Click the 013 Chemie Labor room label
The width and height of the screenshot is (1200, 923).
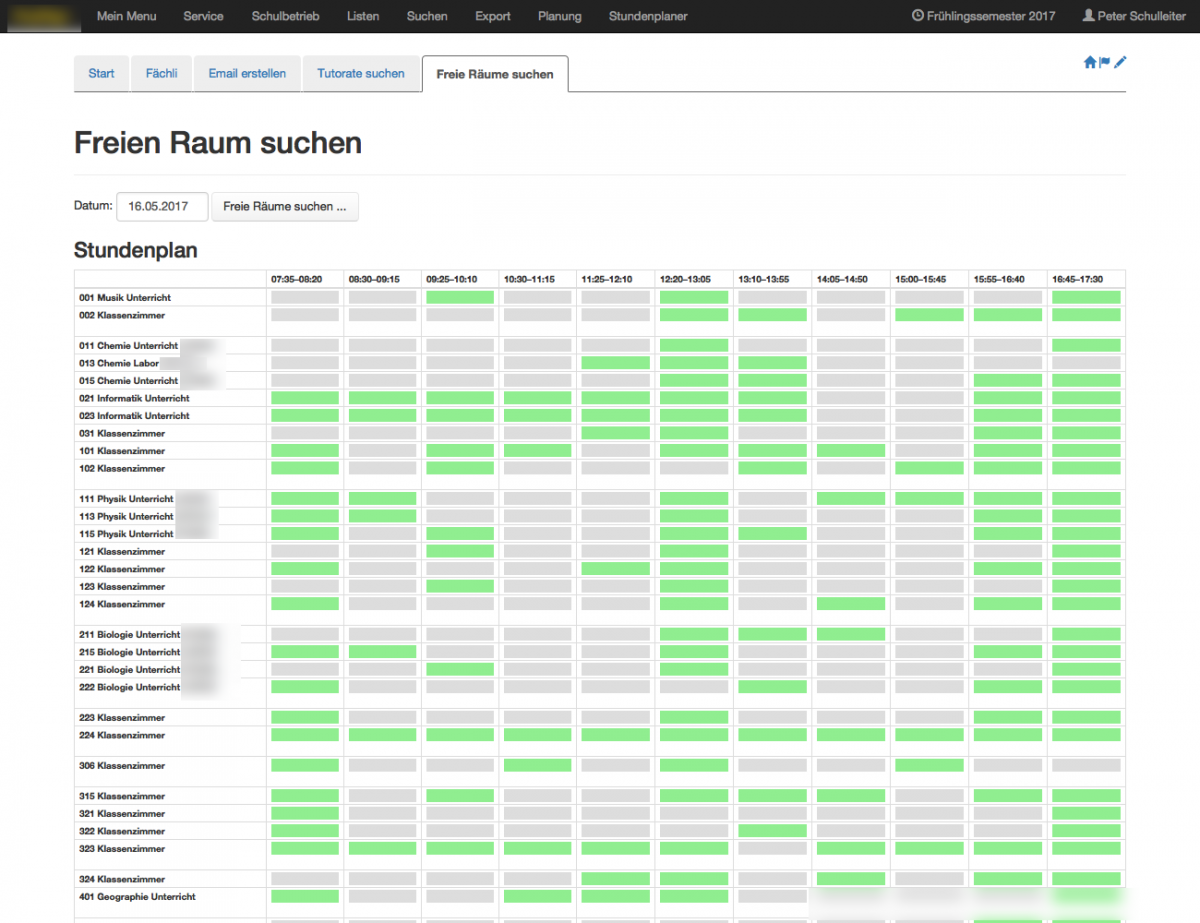click(119, 363)
